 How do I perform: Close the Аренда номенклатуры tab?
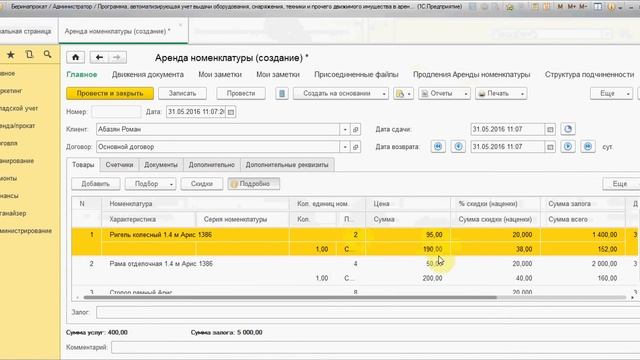[180, 26]
